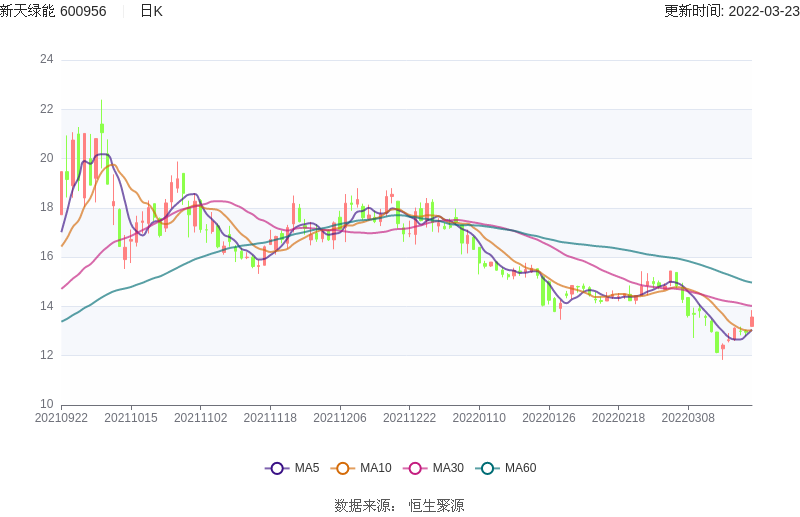
Task: Click the MA30 pink circle legend marker
Action: tap(415, 468)
